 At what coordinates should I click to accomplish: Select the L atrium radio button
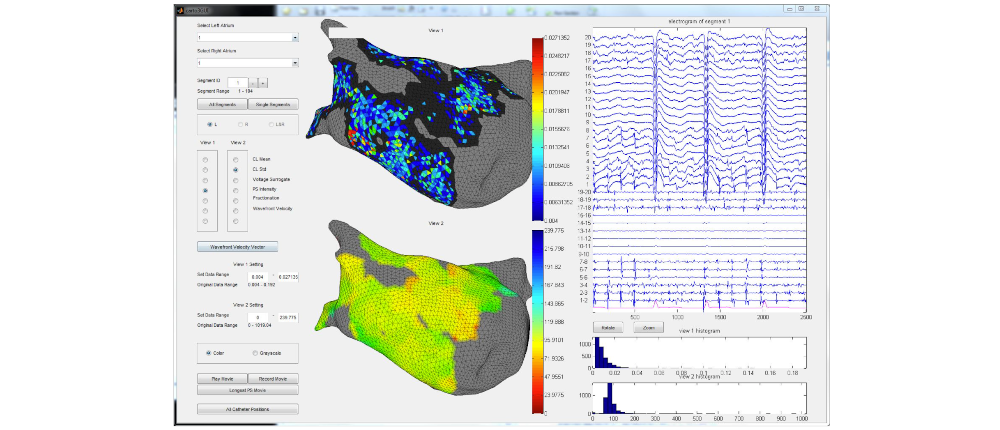(x=210, y=124)
